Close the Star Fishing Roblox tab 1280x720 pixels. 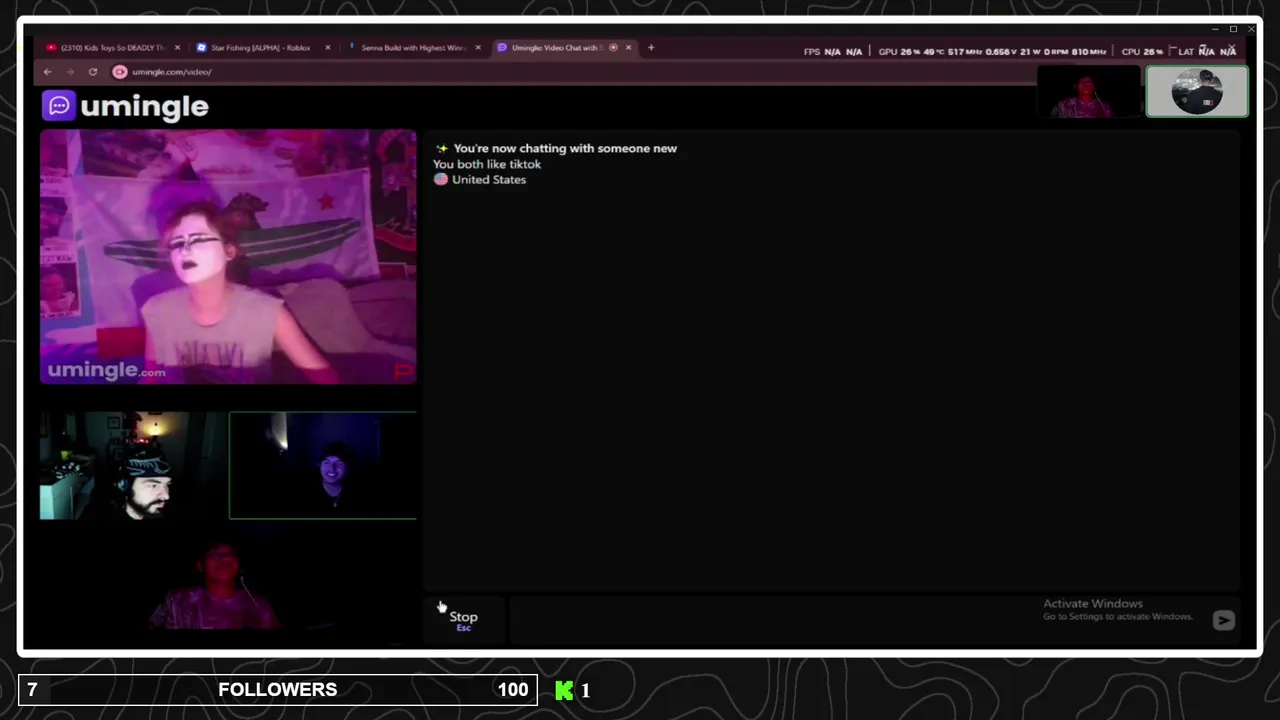(327, 47)
